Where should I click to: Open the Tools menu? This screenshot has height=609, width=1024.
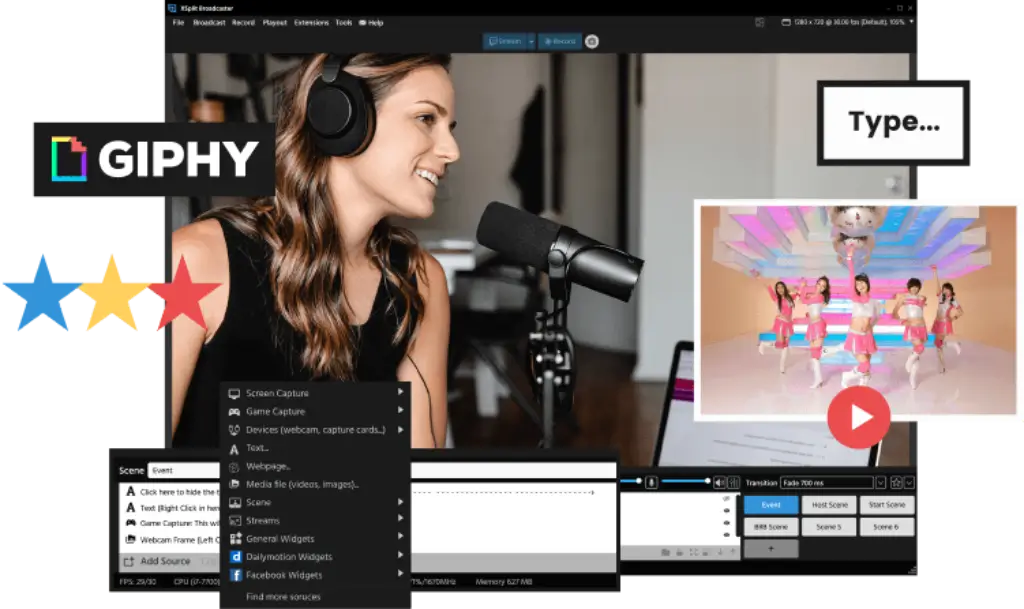pos(344,22)
